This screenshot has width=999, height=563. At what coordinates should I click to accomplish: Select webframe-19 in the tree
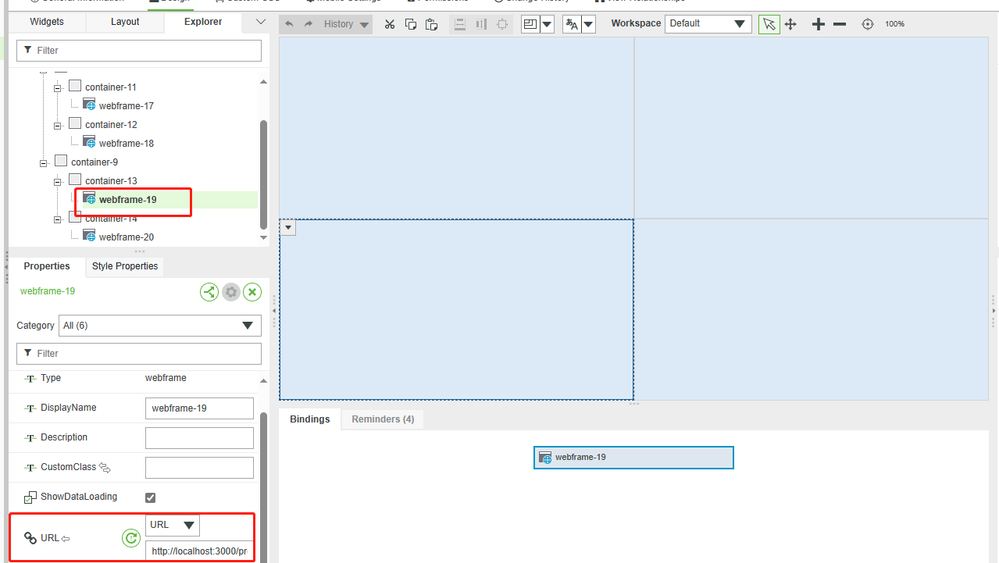127,199
